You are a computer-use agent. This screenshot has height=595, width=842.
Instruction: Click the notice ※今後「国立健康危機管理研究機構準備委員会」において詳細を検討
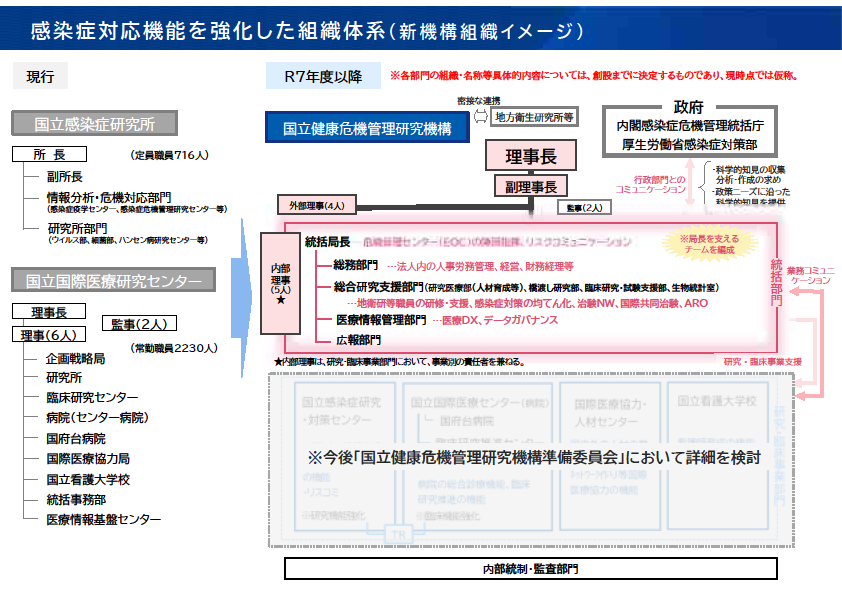click(534, 457)
